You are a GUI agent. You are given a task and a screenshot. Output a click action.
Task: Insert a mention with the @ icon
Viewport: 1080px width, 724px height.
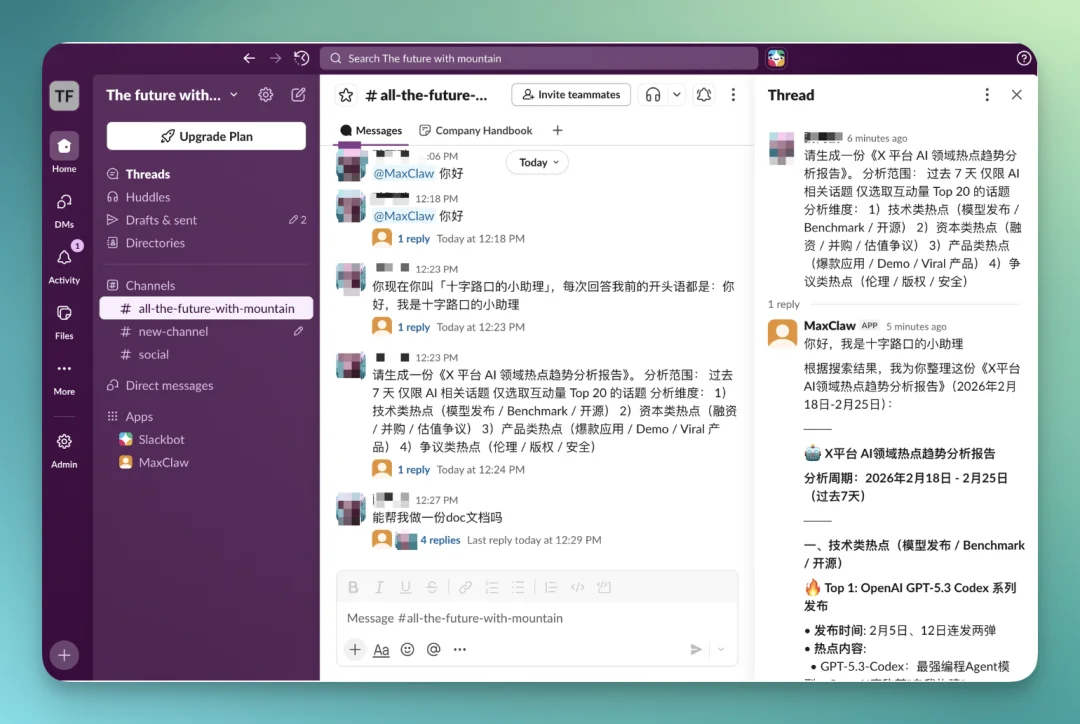[433, 649]
